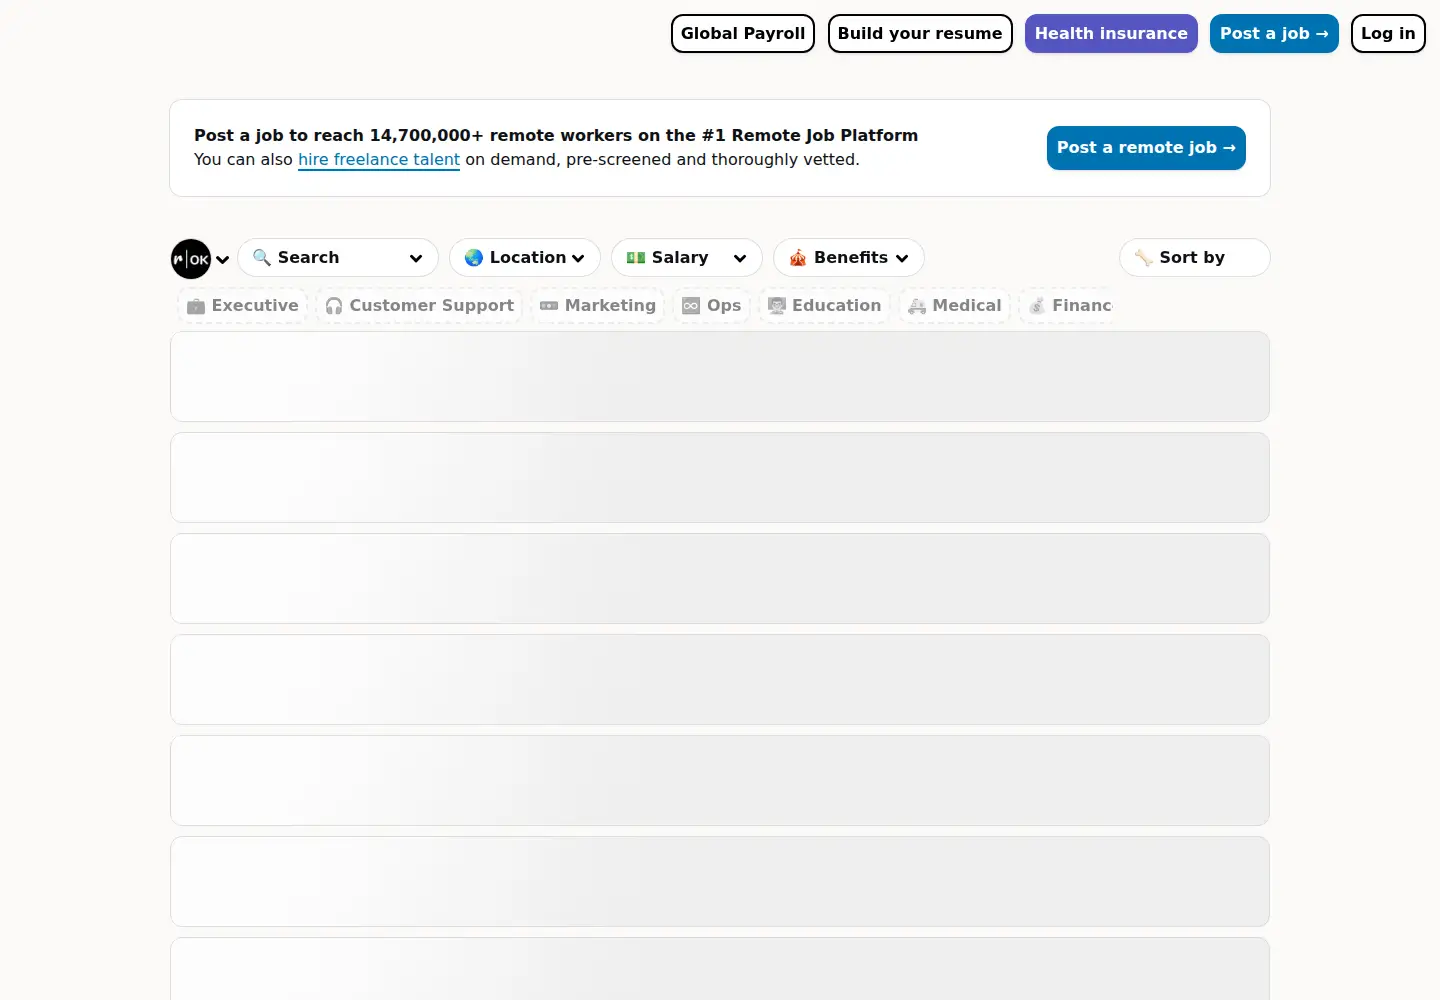
Task: Expand the Location dropdown chevron
Action: (578, 258)
